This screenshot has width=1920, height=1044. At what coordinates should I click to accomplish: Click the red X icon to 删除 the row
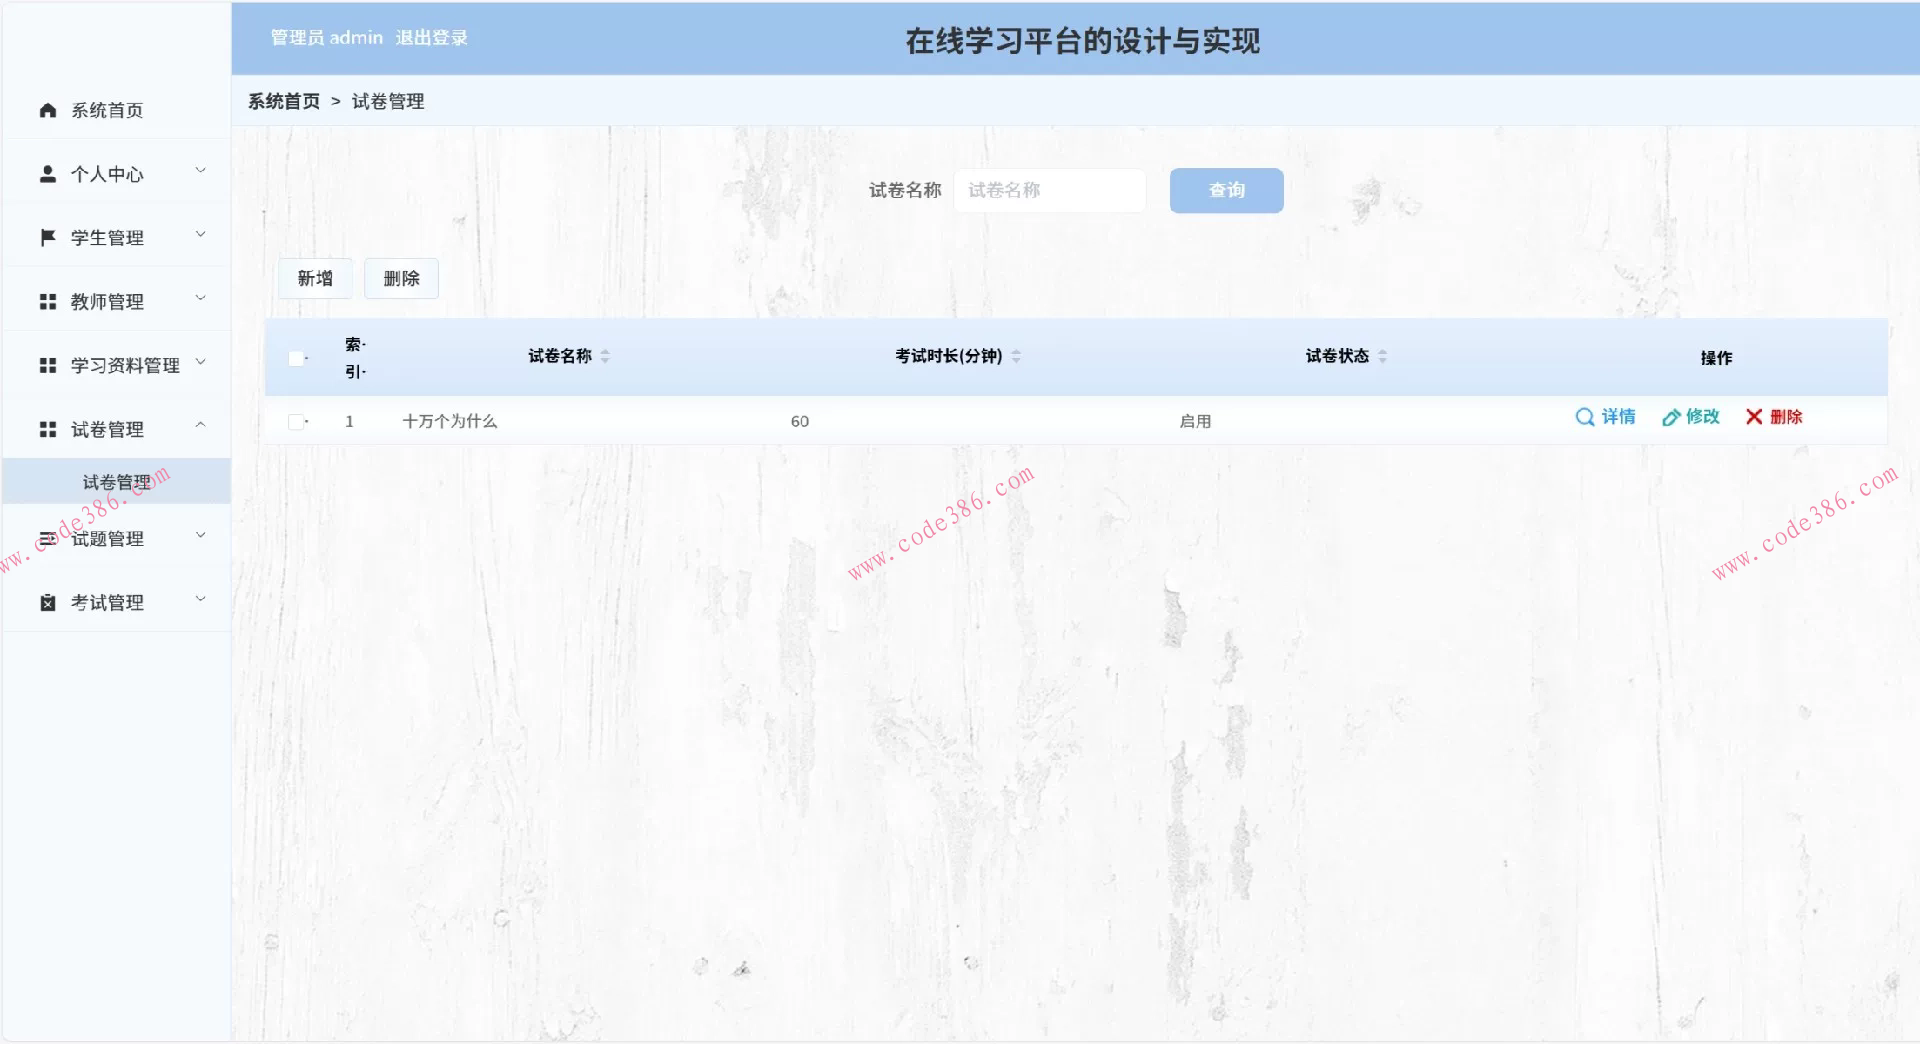tap(1752, 417)
